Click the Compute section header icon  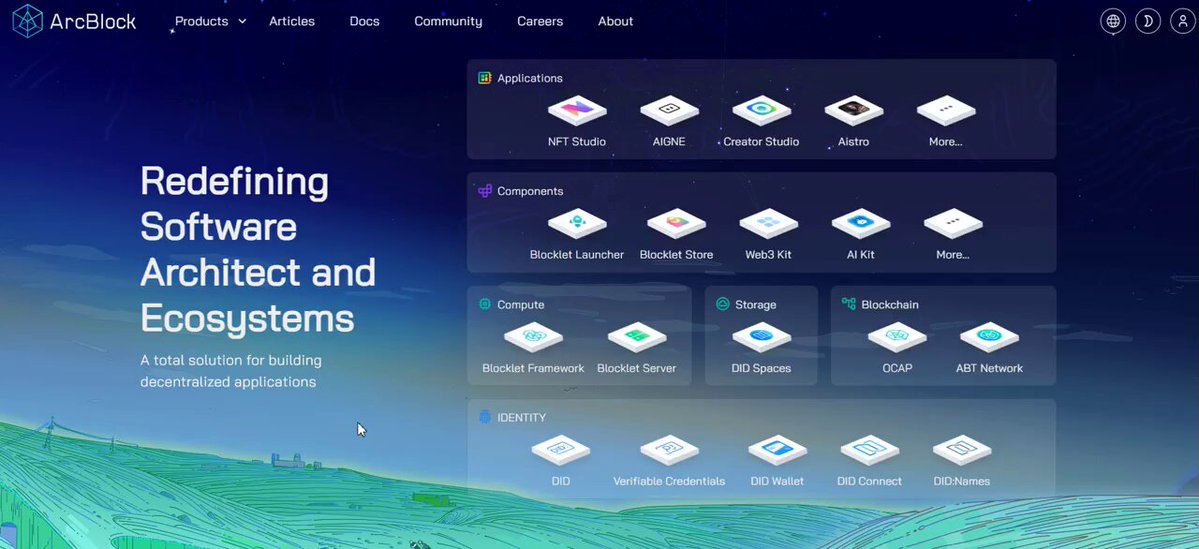click(485, 304)
